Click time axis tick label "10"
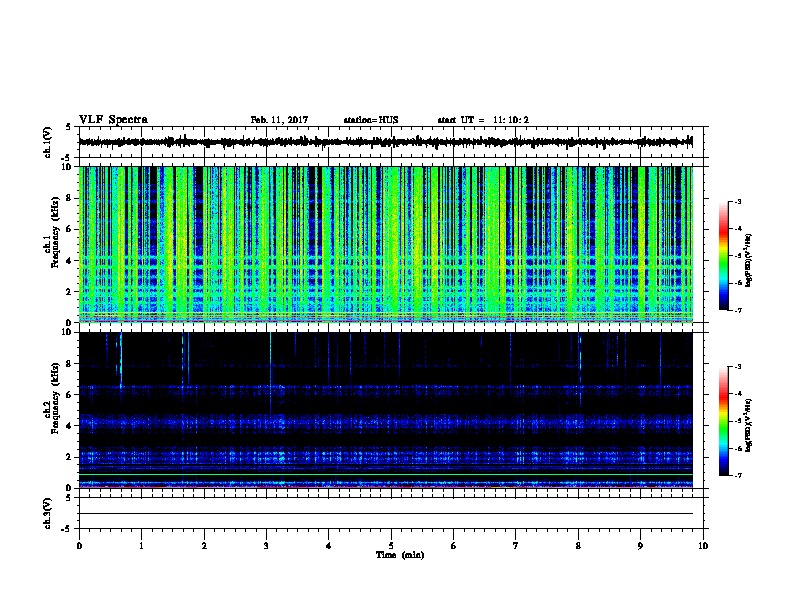792x612 pixels. (703, 546)
